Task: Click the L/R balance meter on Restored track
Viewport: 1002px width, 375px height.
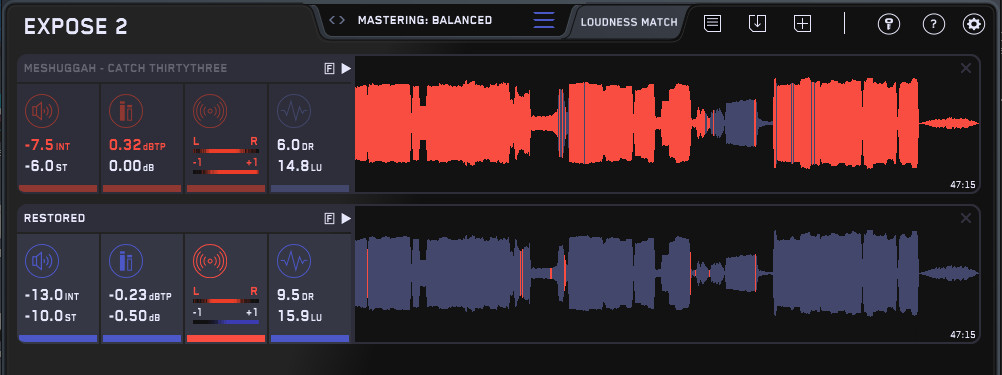Action: pyautogui.click(x=226, y=301)
